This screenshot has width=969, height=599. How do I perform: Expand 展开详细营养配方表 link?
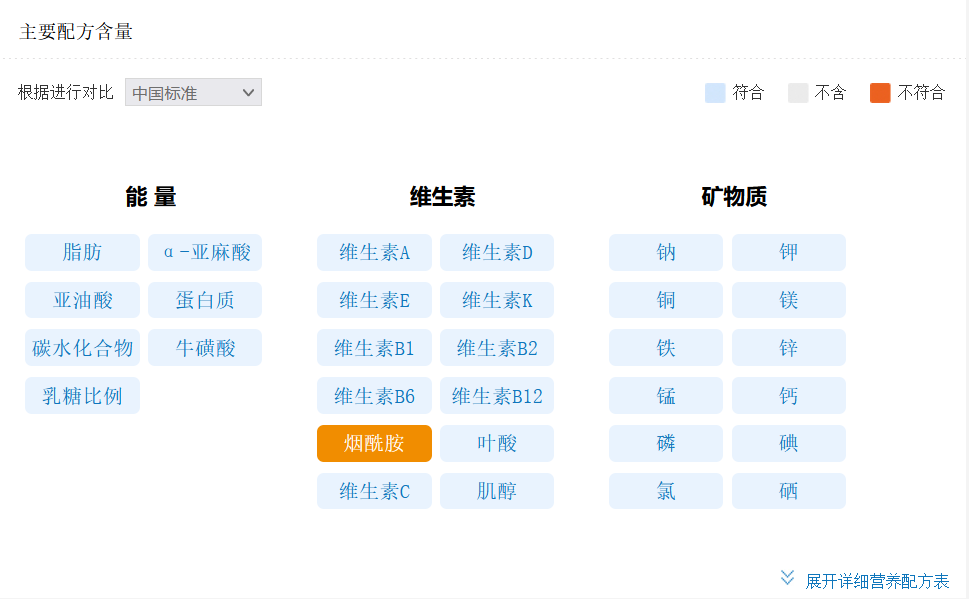click(877, 581)
